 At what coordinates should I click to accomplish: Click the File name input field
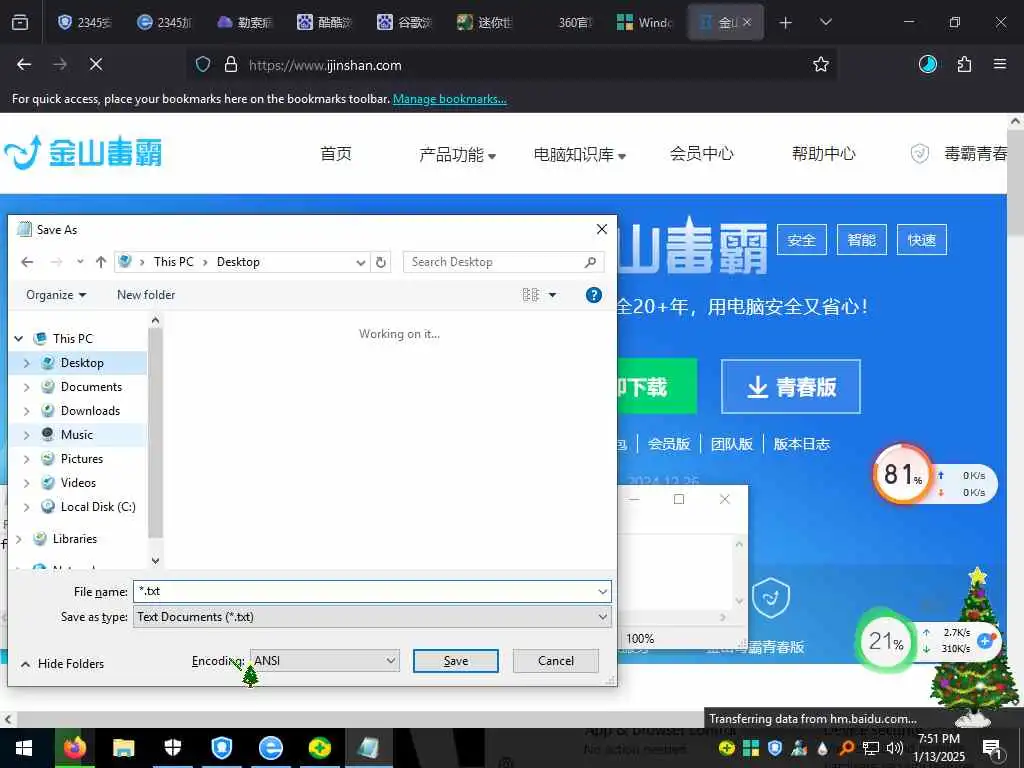[364, 592]
